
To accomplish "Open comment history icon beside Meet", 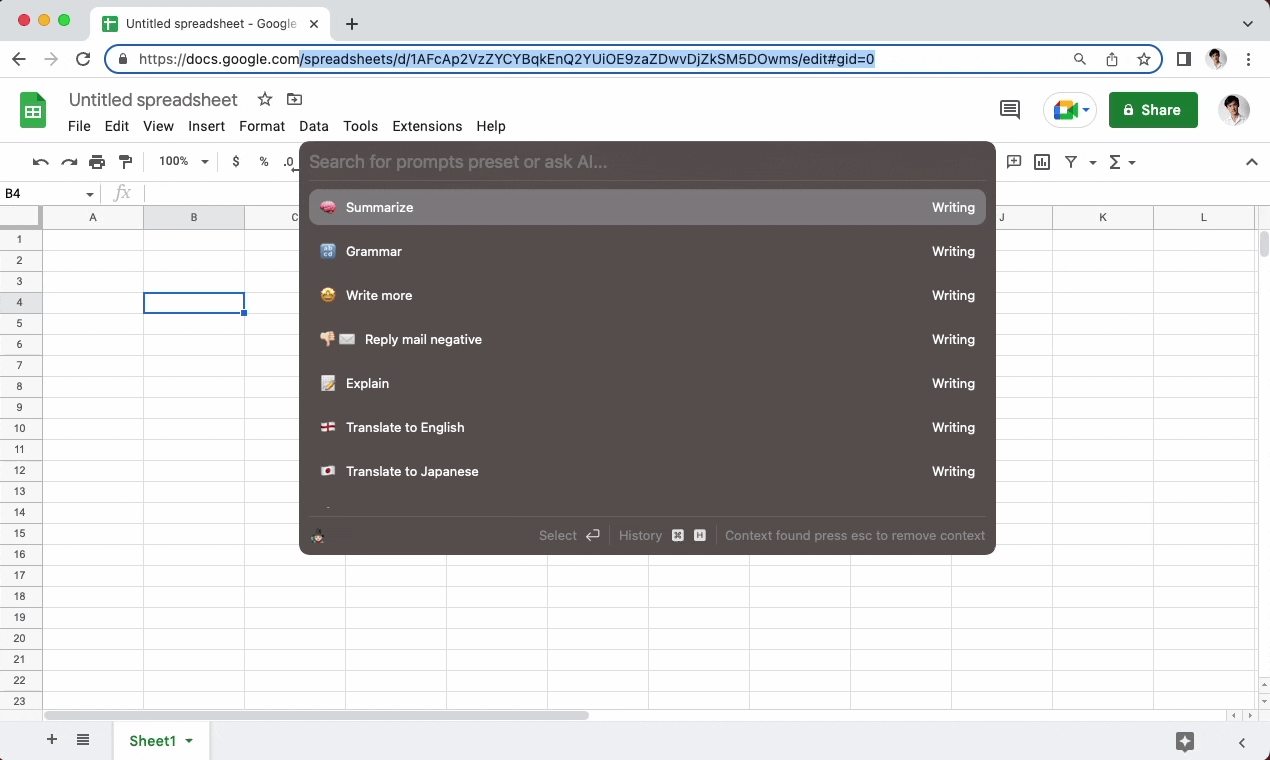I will click(1010, 110).
